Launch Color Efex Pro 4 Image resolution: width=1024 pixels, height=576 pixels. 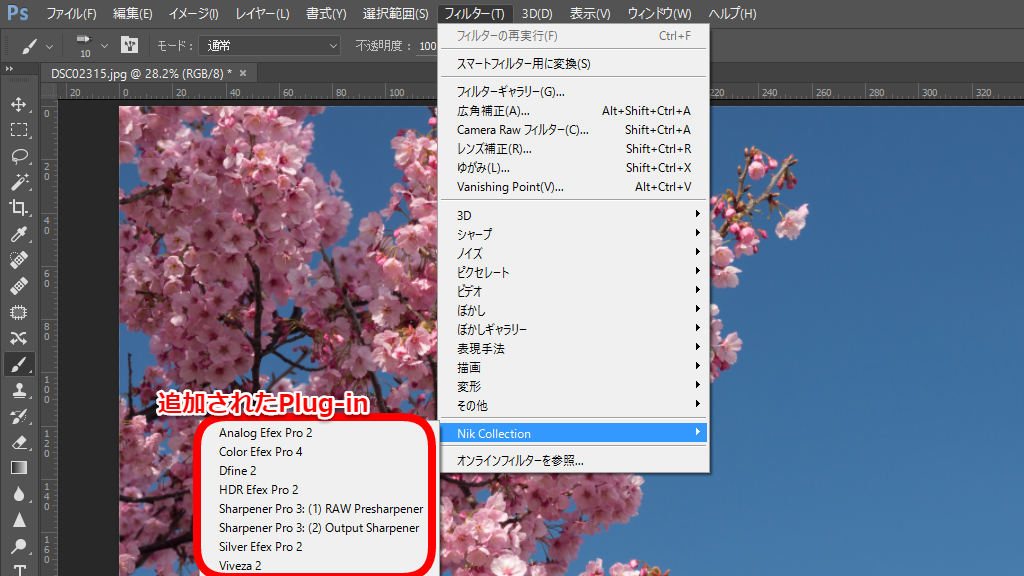click(x=261, y=451)
